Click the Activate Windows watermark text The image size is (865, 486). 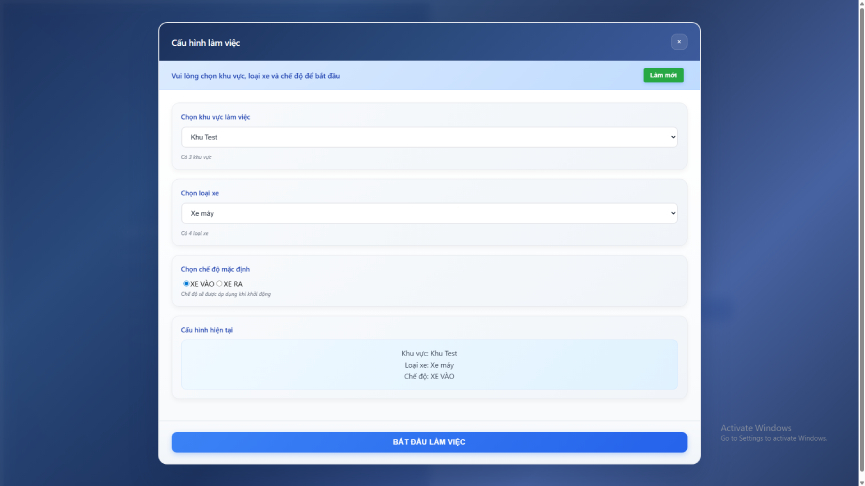point(756,428)
